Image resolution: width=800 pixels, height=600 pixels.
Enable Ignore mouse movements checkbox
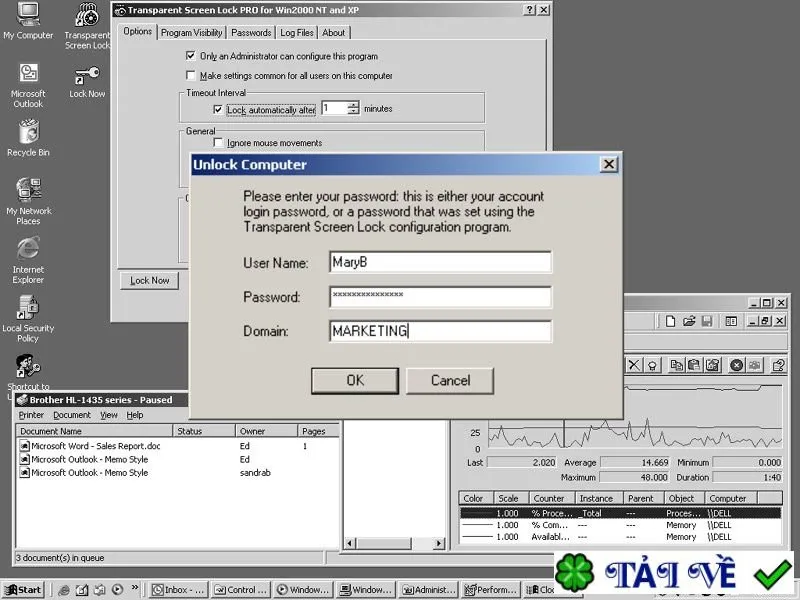pos(218,142)
